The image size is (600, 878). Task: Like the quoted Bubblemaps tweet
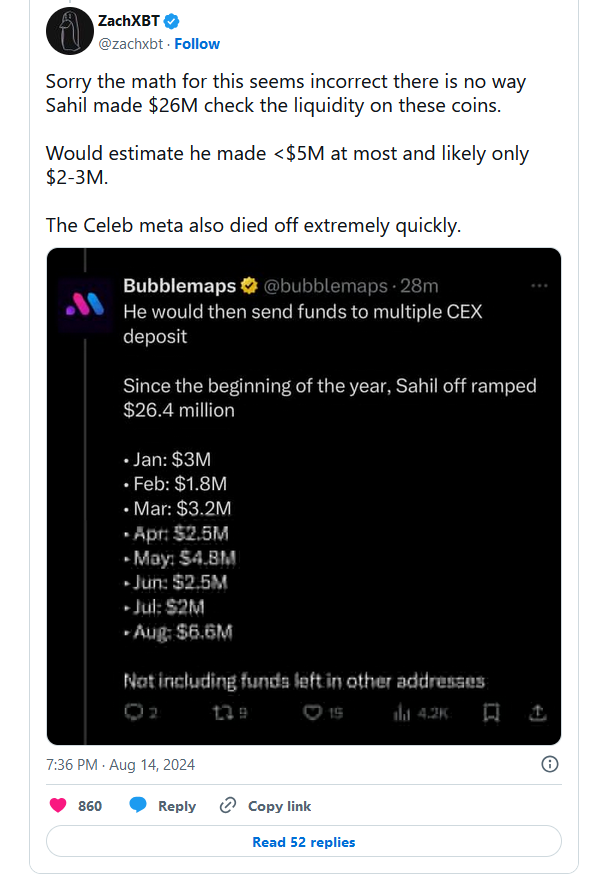pyautogui.click(x=311, y=713)
